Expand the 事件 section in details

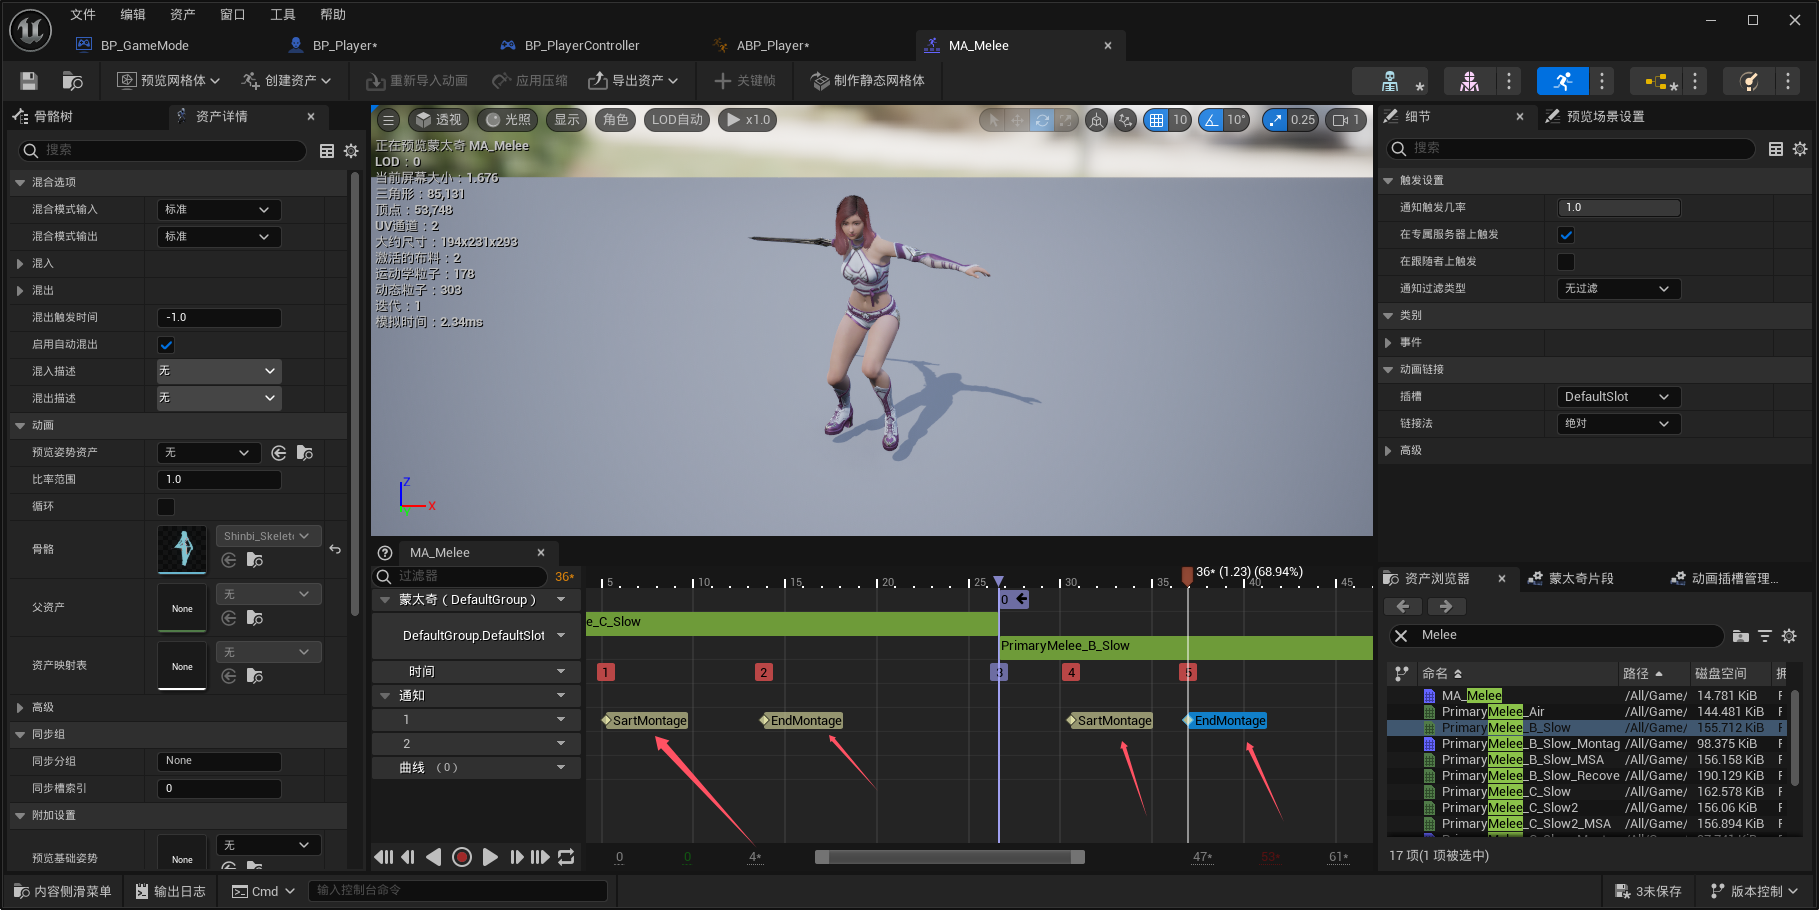[x=1388, y=343]
